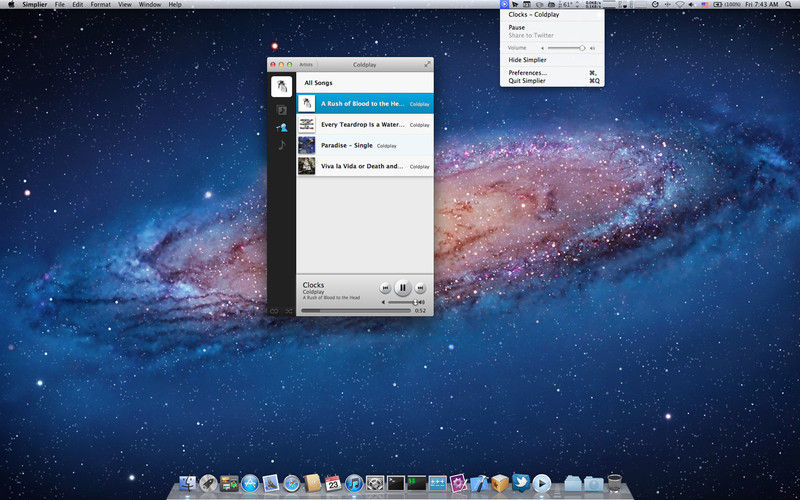Open the Mail stamp icon in Dock

pos(270,483)
